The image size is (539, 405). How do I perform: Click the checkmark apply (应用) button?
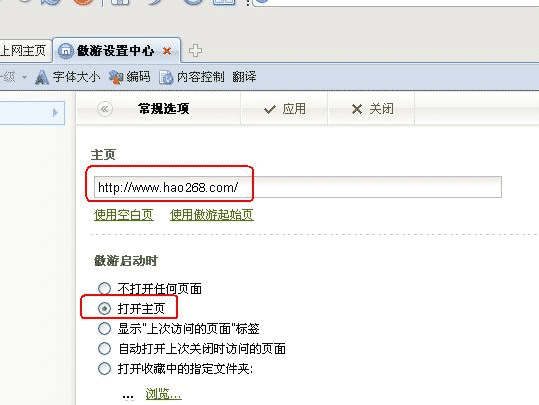click(x=285, y=109)
